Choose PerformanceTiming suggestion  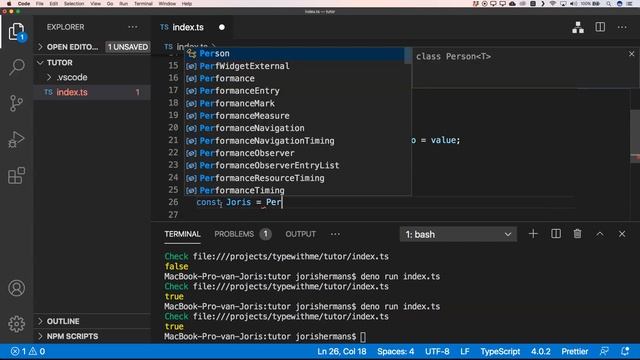294,190
